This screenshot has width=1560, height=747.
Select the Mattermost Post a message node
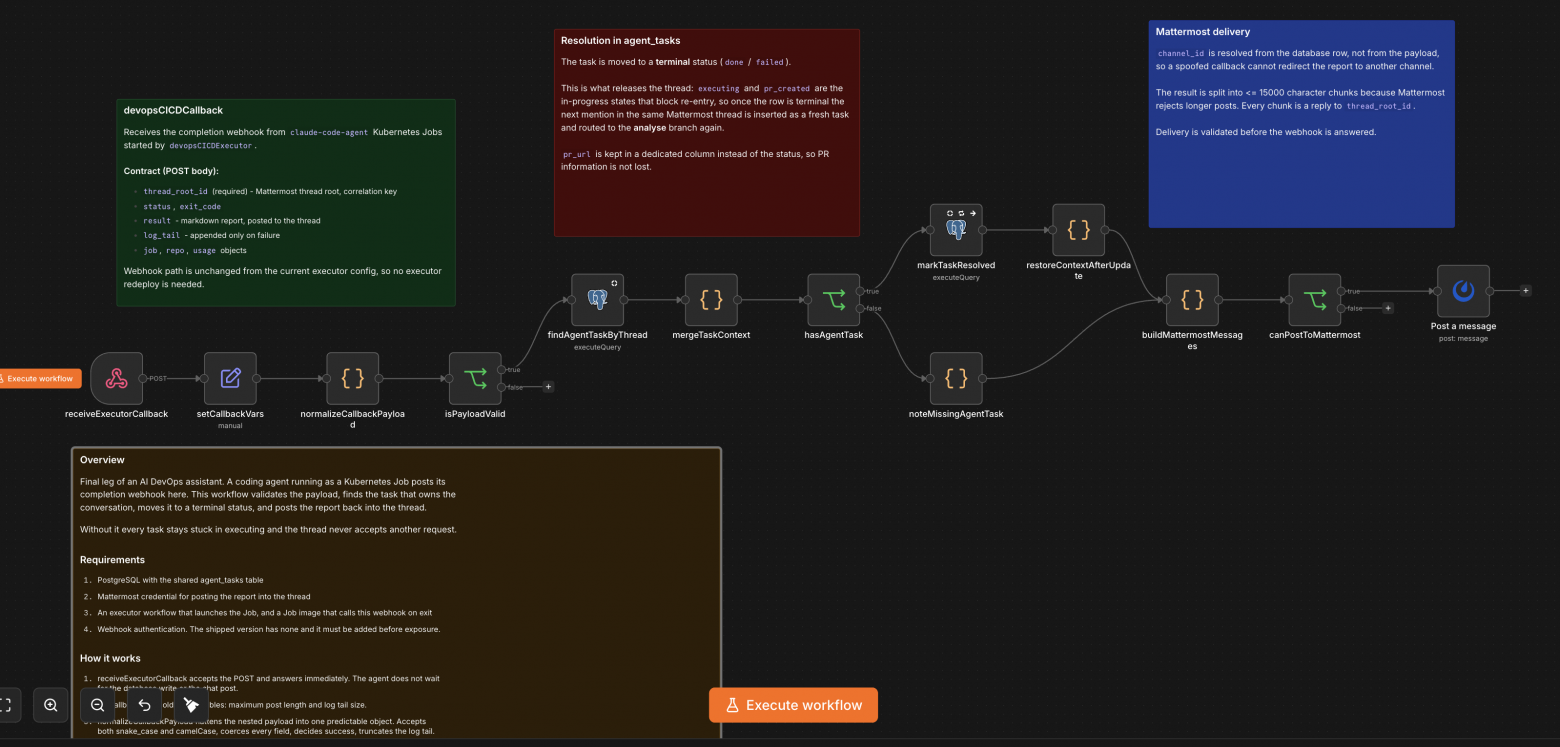coord(1463,291)
